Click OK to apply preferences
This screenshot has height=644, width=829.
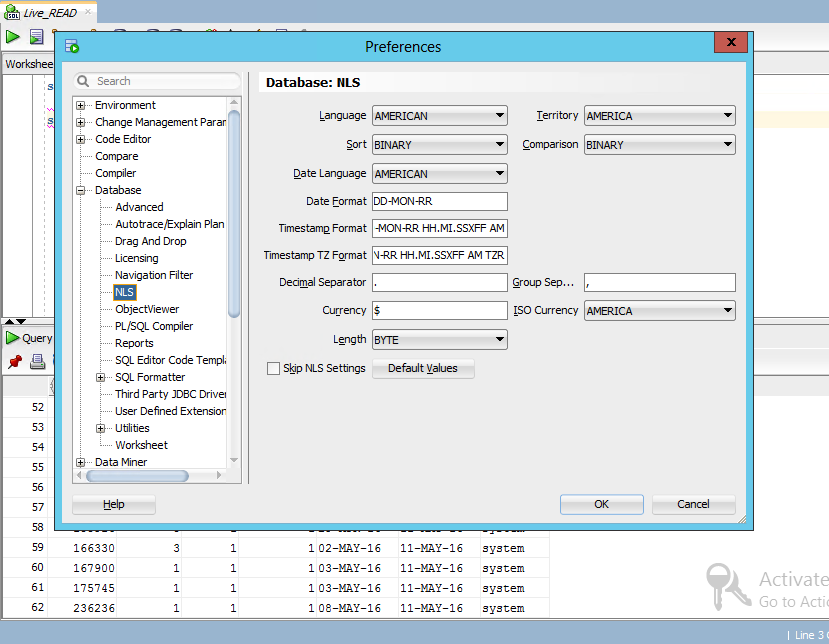(602, 504)
